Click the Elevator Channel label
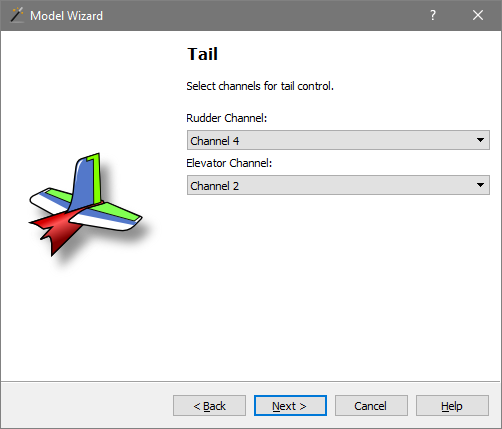This screenshot has width=502, height=429. (x=229, y=163)
